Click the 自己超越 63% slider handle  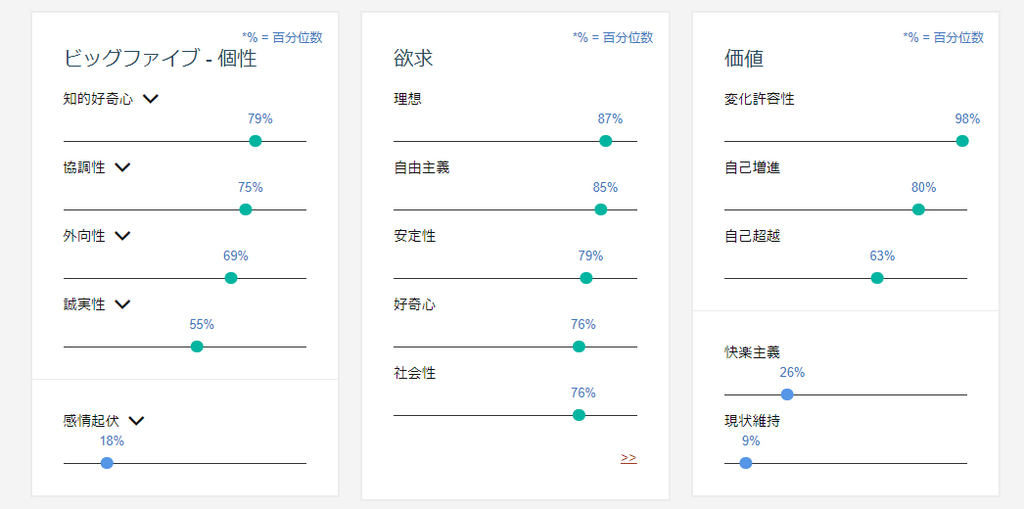pyautogui.click(x=877, y=278)
